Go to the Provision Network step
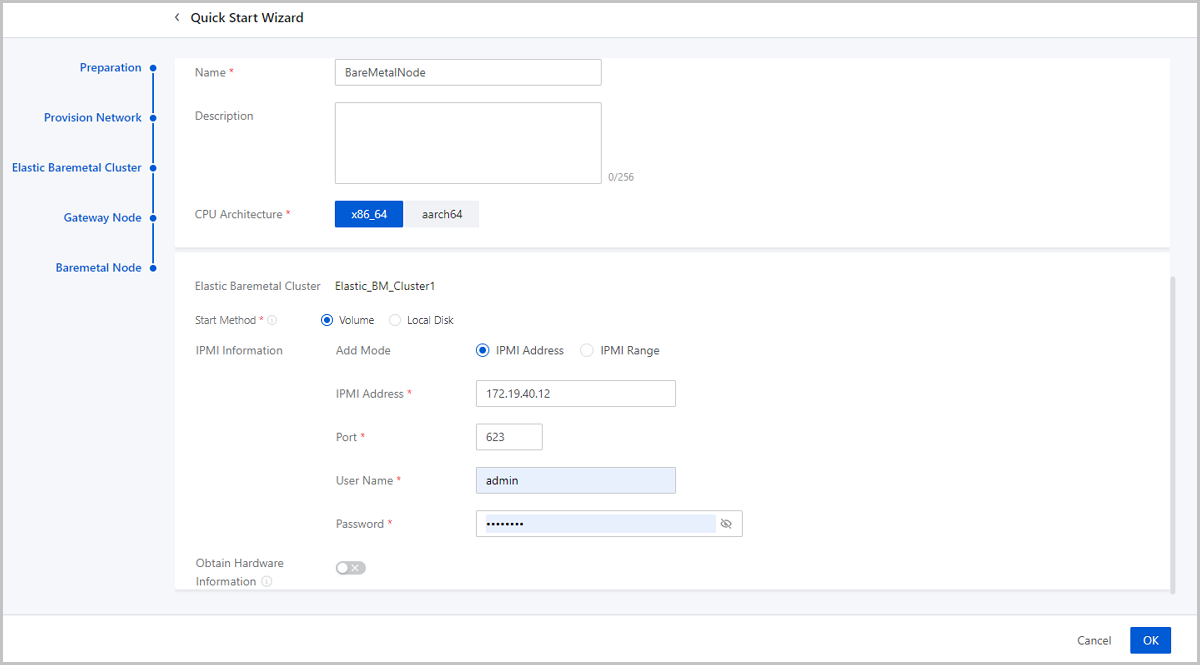This screenshot has height=665, width=1200. click(x=92, y=118)
